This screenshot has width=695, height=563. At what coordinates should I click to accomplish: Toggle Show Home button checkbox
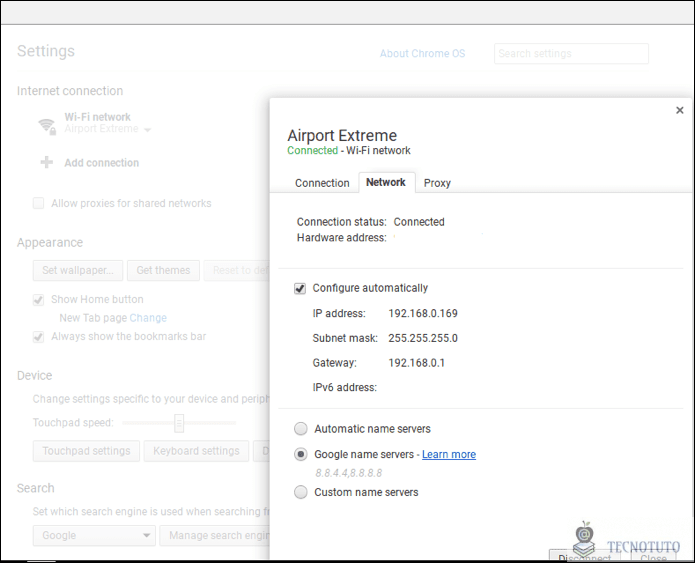pos(39,300)
